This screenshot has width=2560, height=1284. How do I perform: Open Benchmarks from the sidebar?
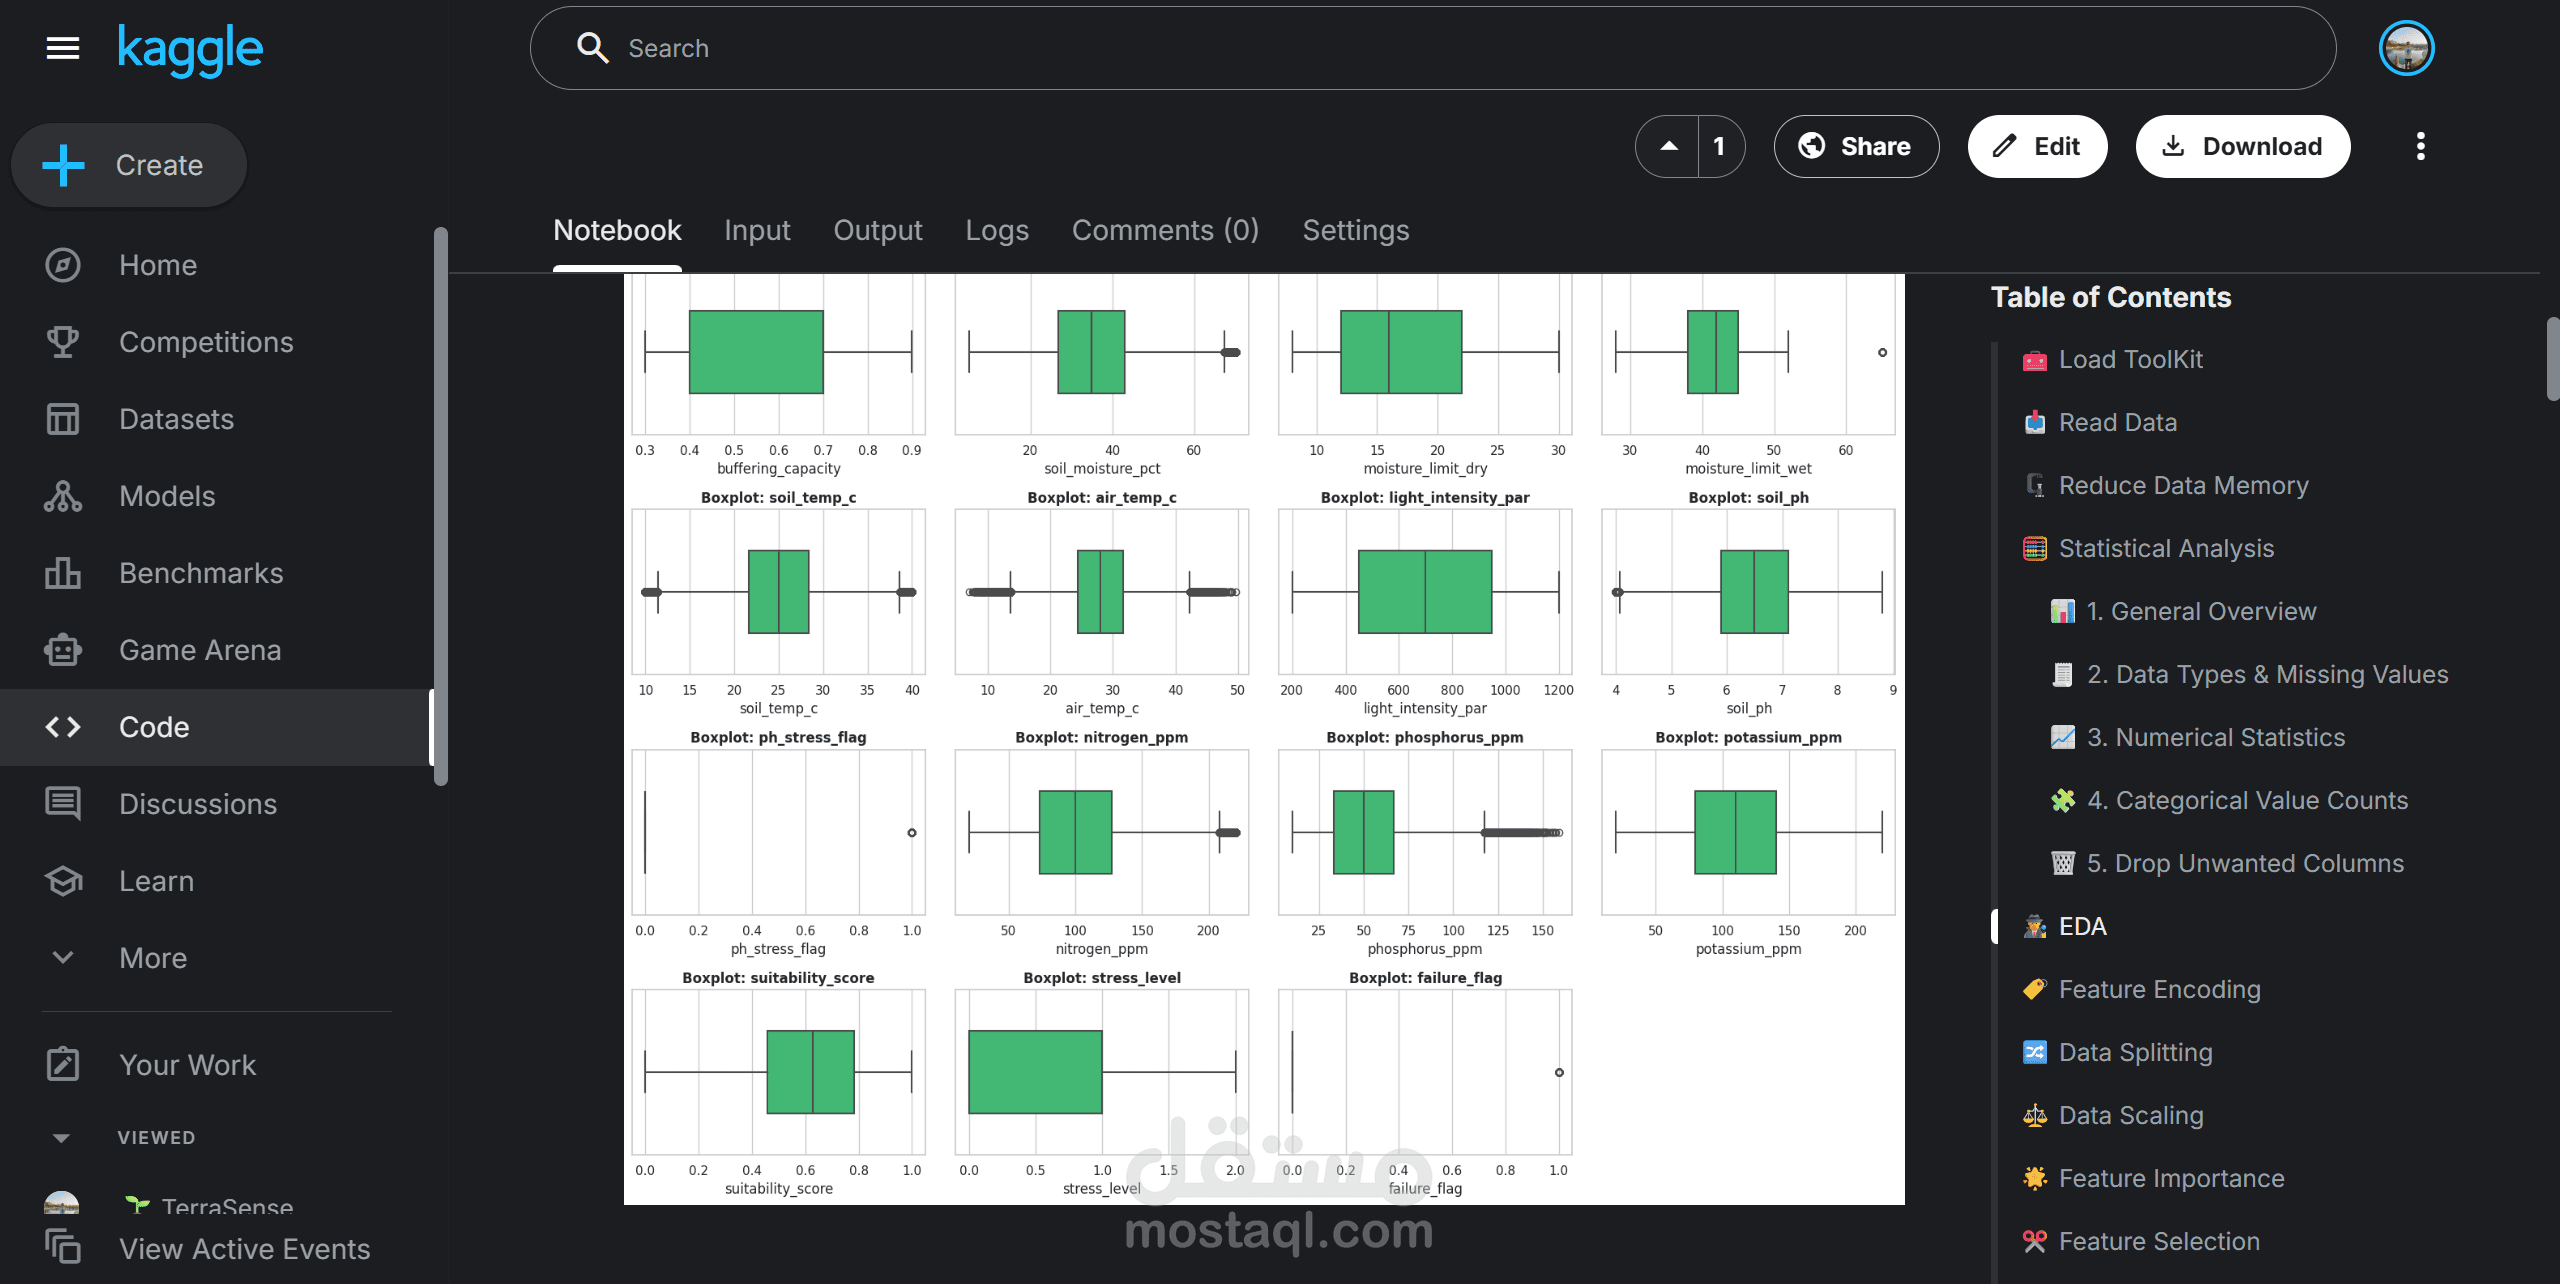(200, 573)
